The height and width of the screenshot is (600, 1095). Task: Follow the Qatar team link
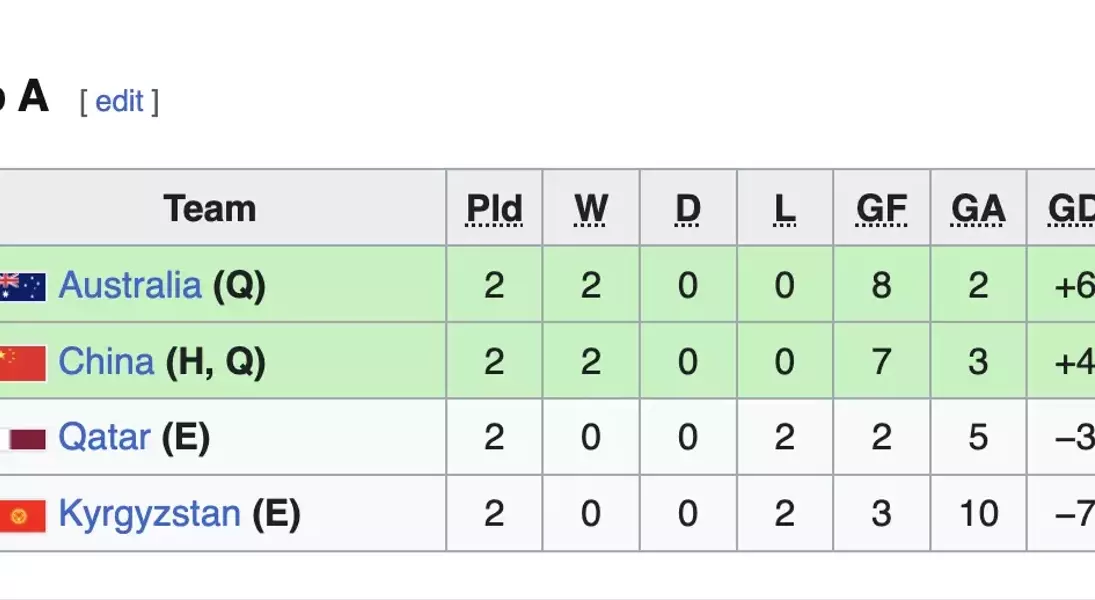coord(105,437)
